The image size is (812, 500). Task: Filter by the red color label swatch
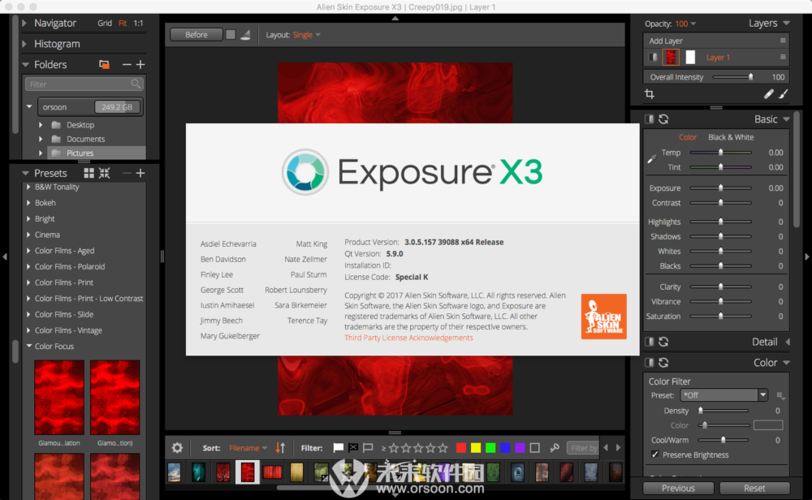[461, 448]
